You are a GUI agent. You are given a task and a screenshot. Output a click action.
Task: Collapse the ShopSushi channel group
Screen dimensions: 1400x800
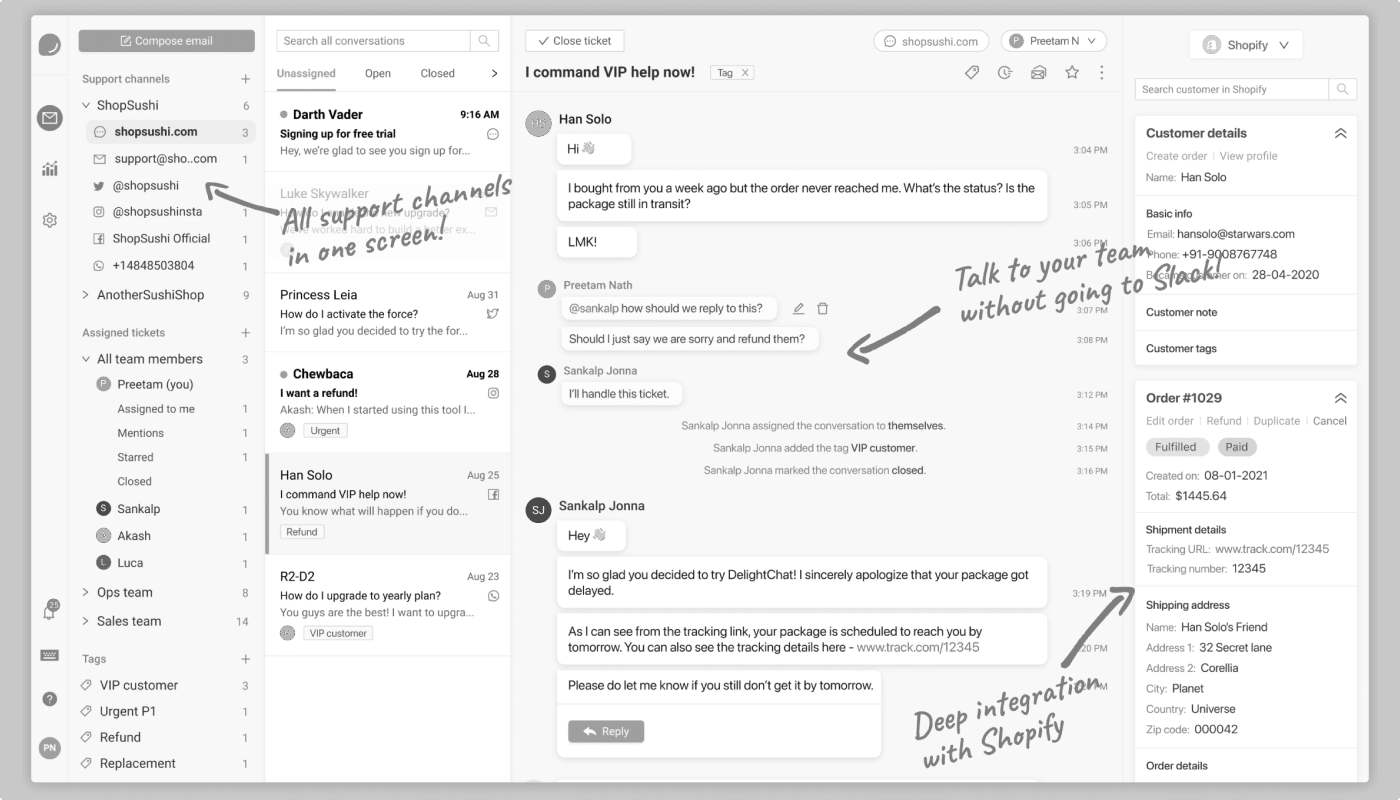tap(86, 105)
